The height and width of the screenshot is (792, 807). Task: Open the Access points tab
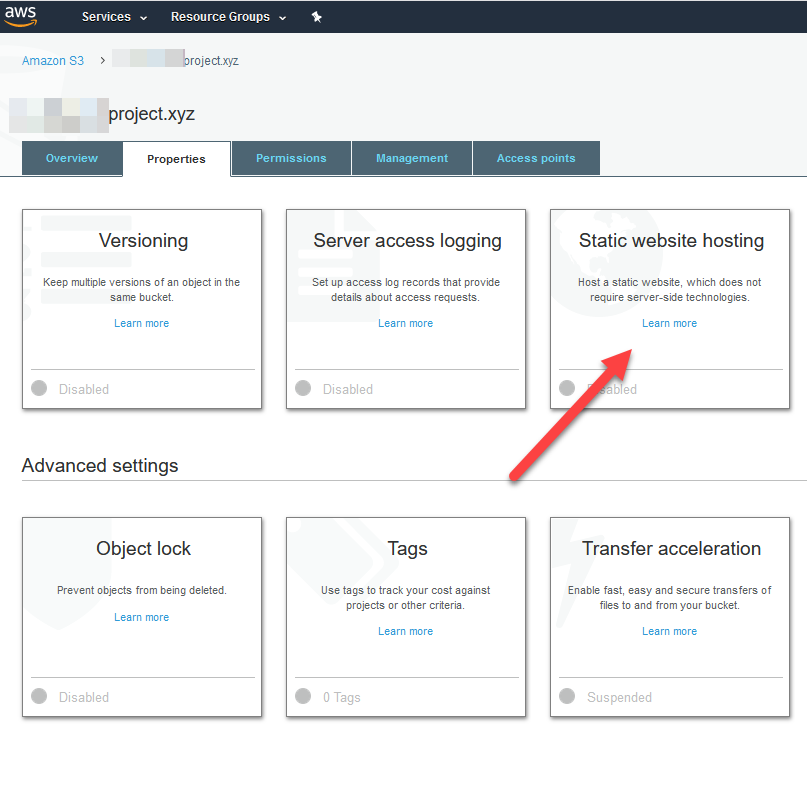[536, 158]
